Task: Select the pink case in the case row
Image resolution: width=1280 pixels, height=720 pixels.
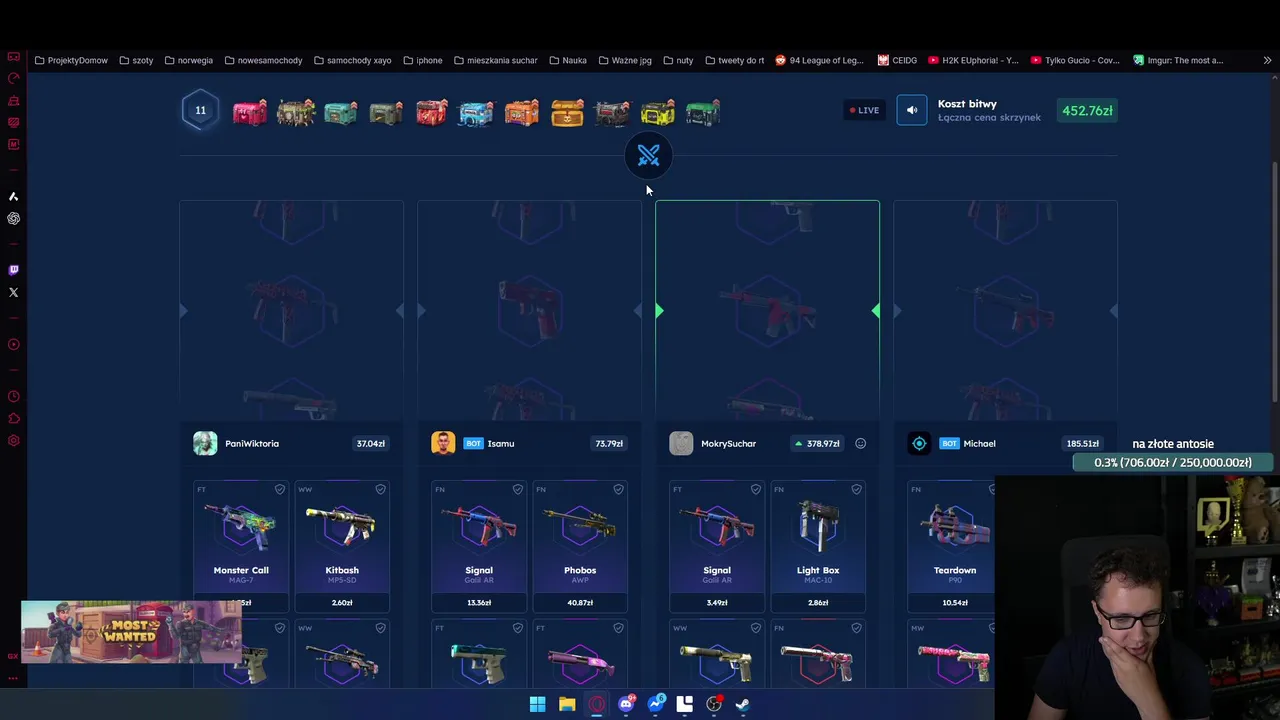Action: click(250, 113)
